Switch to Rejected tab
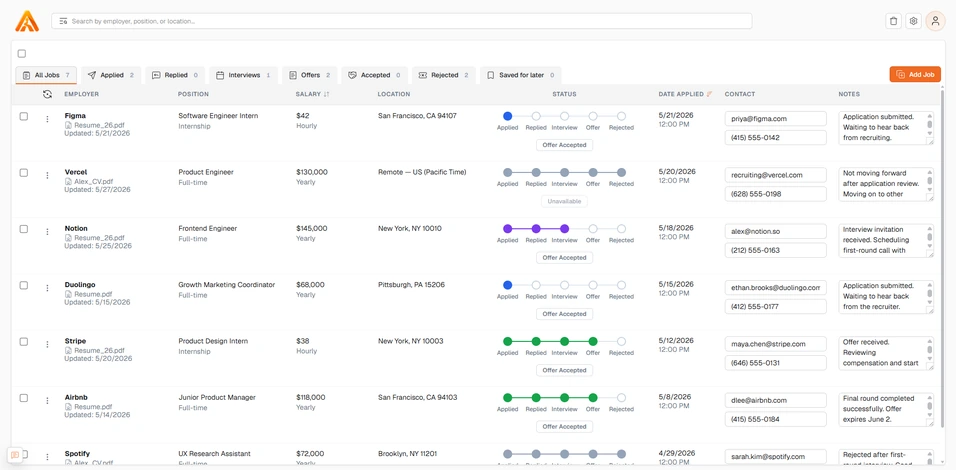This screenshot has width=956, height=470. pyautogui.click(x=444, y=75)
